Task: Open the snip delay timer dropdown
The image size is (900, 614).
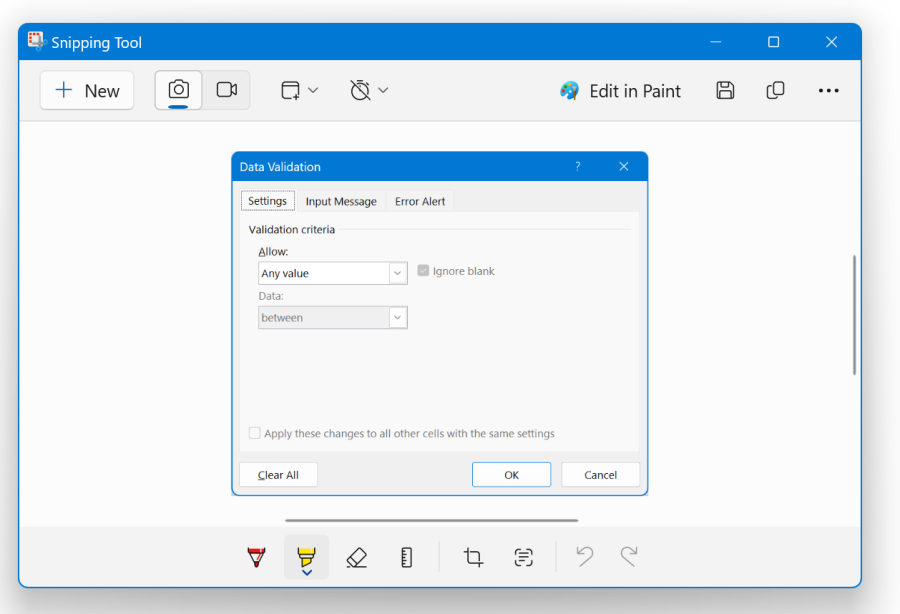Action: (x=369, y=89)
